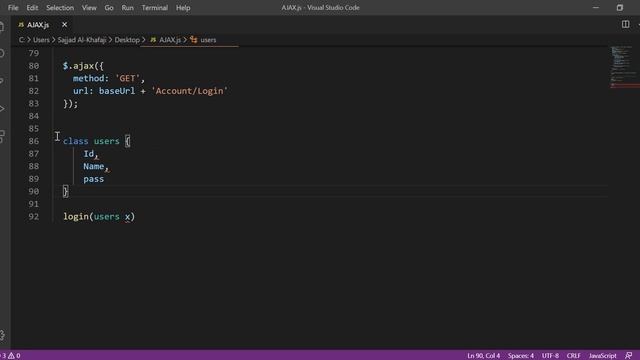Screen dimensions: 640x360
Task: Open Manage settings gear
Action: [2, 336]
